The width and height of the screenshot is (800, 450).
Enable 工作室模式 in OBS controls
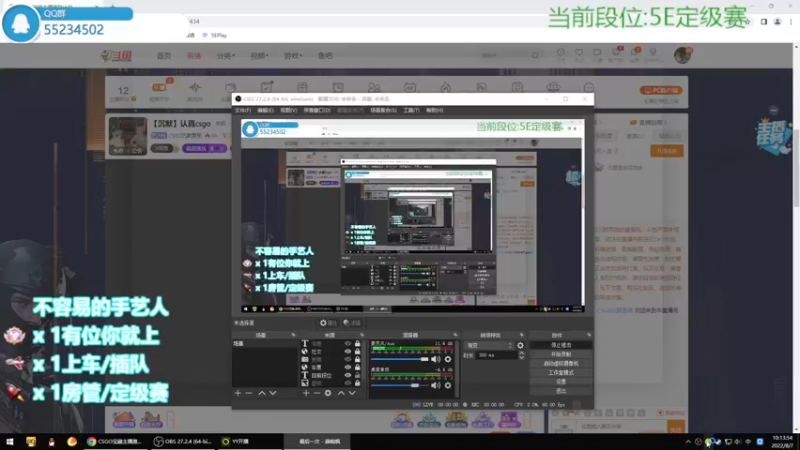pyautogui.click(x=561, y=372)
